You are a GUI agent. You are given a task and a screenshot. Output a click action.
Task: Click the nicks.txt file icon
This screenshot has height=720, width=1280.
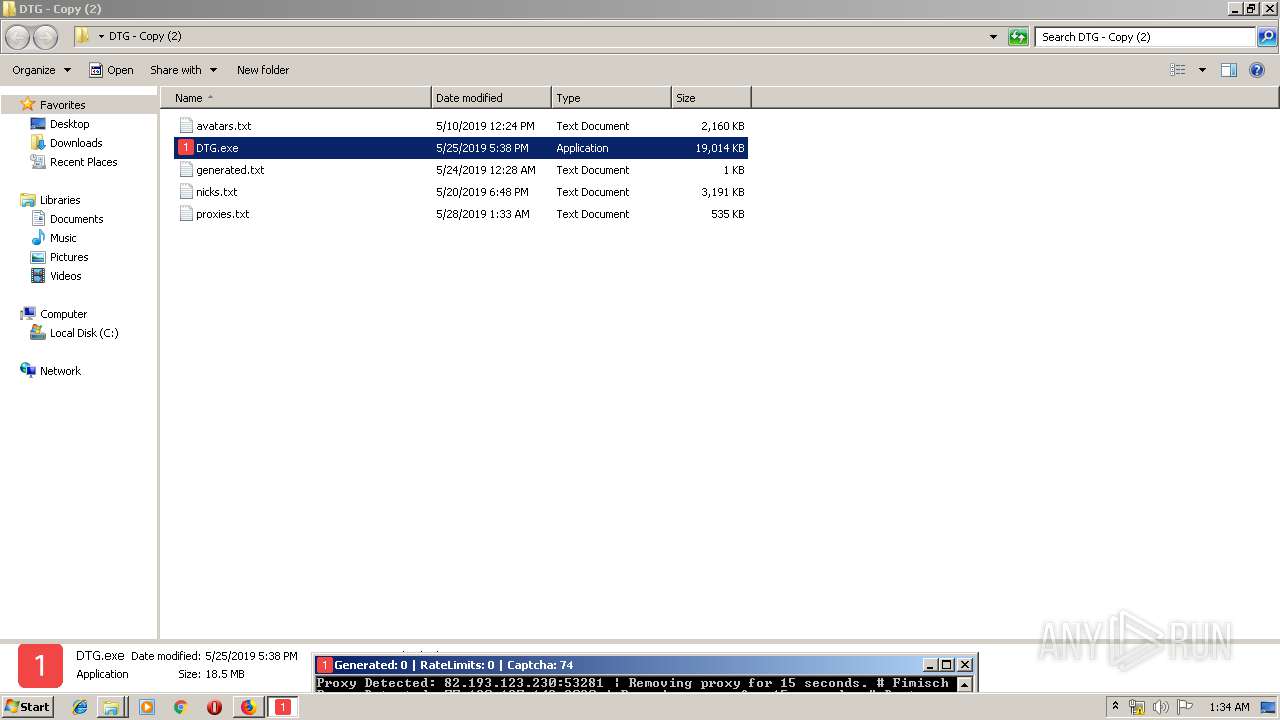coord(185,192)
